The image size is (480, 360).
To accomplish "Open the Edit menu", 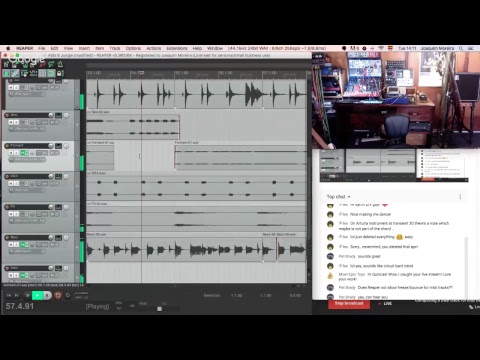I will pyautogui.click(x=54, y=48).
